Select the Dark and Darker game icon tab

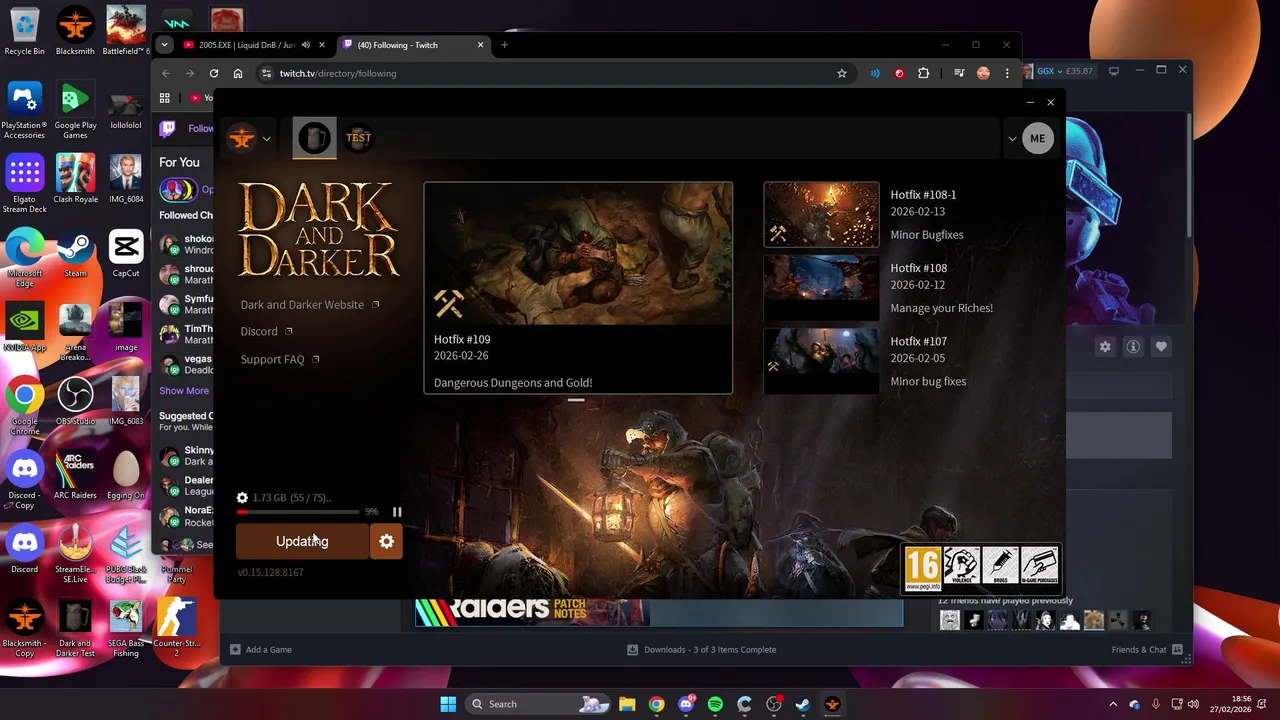pos(315,138)
